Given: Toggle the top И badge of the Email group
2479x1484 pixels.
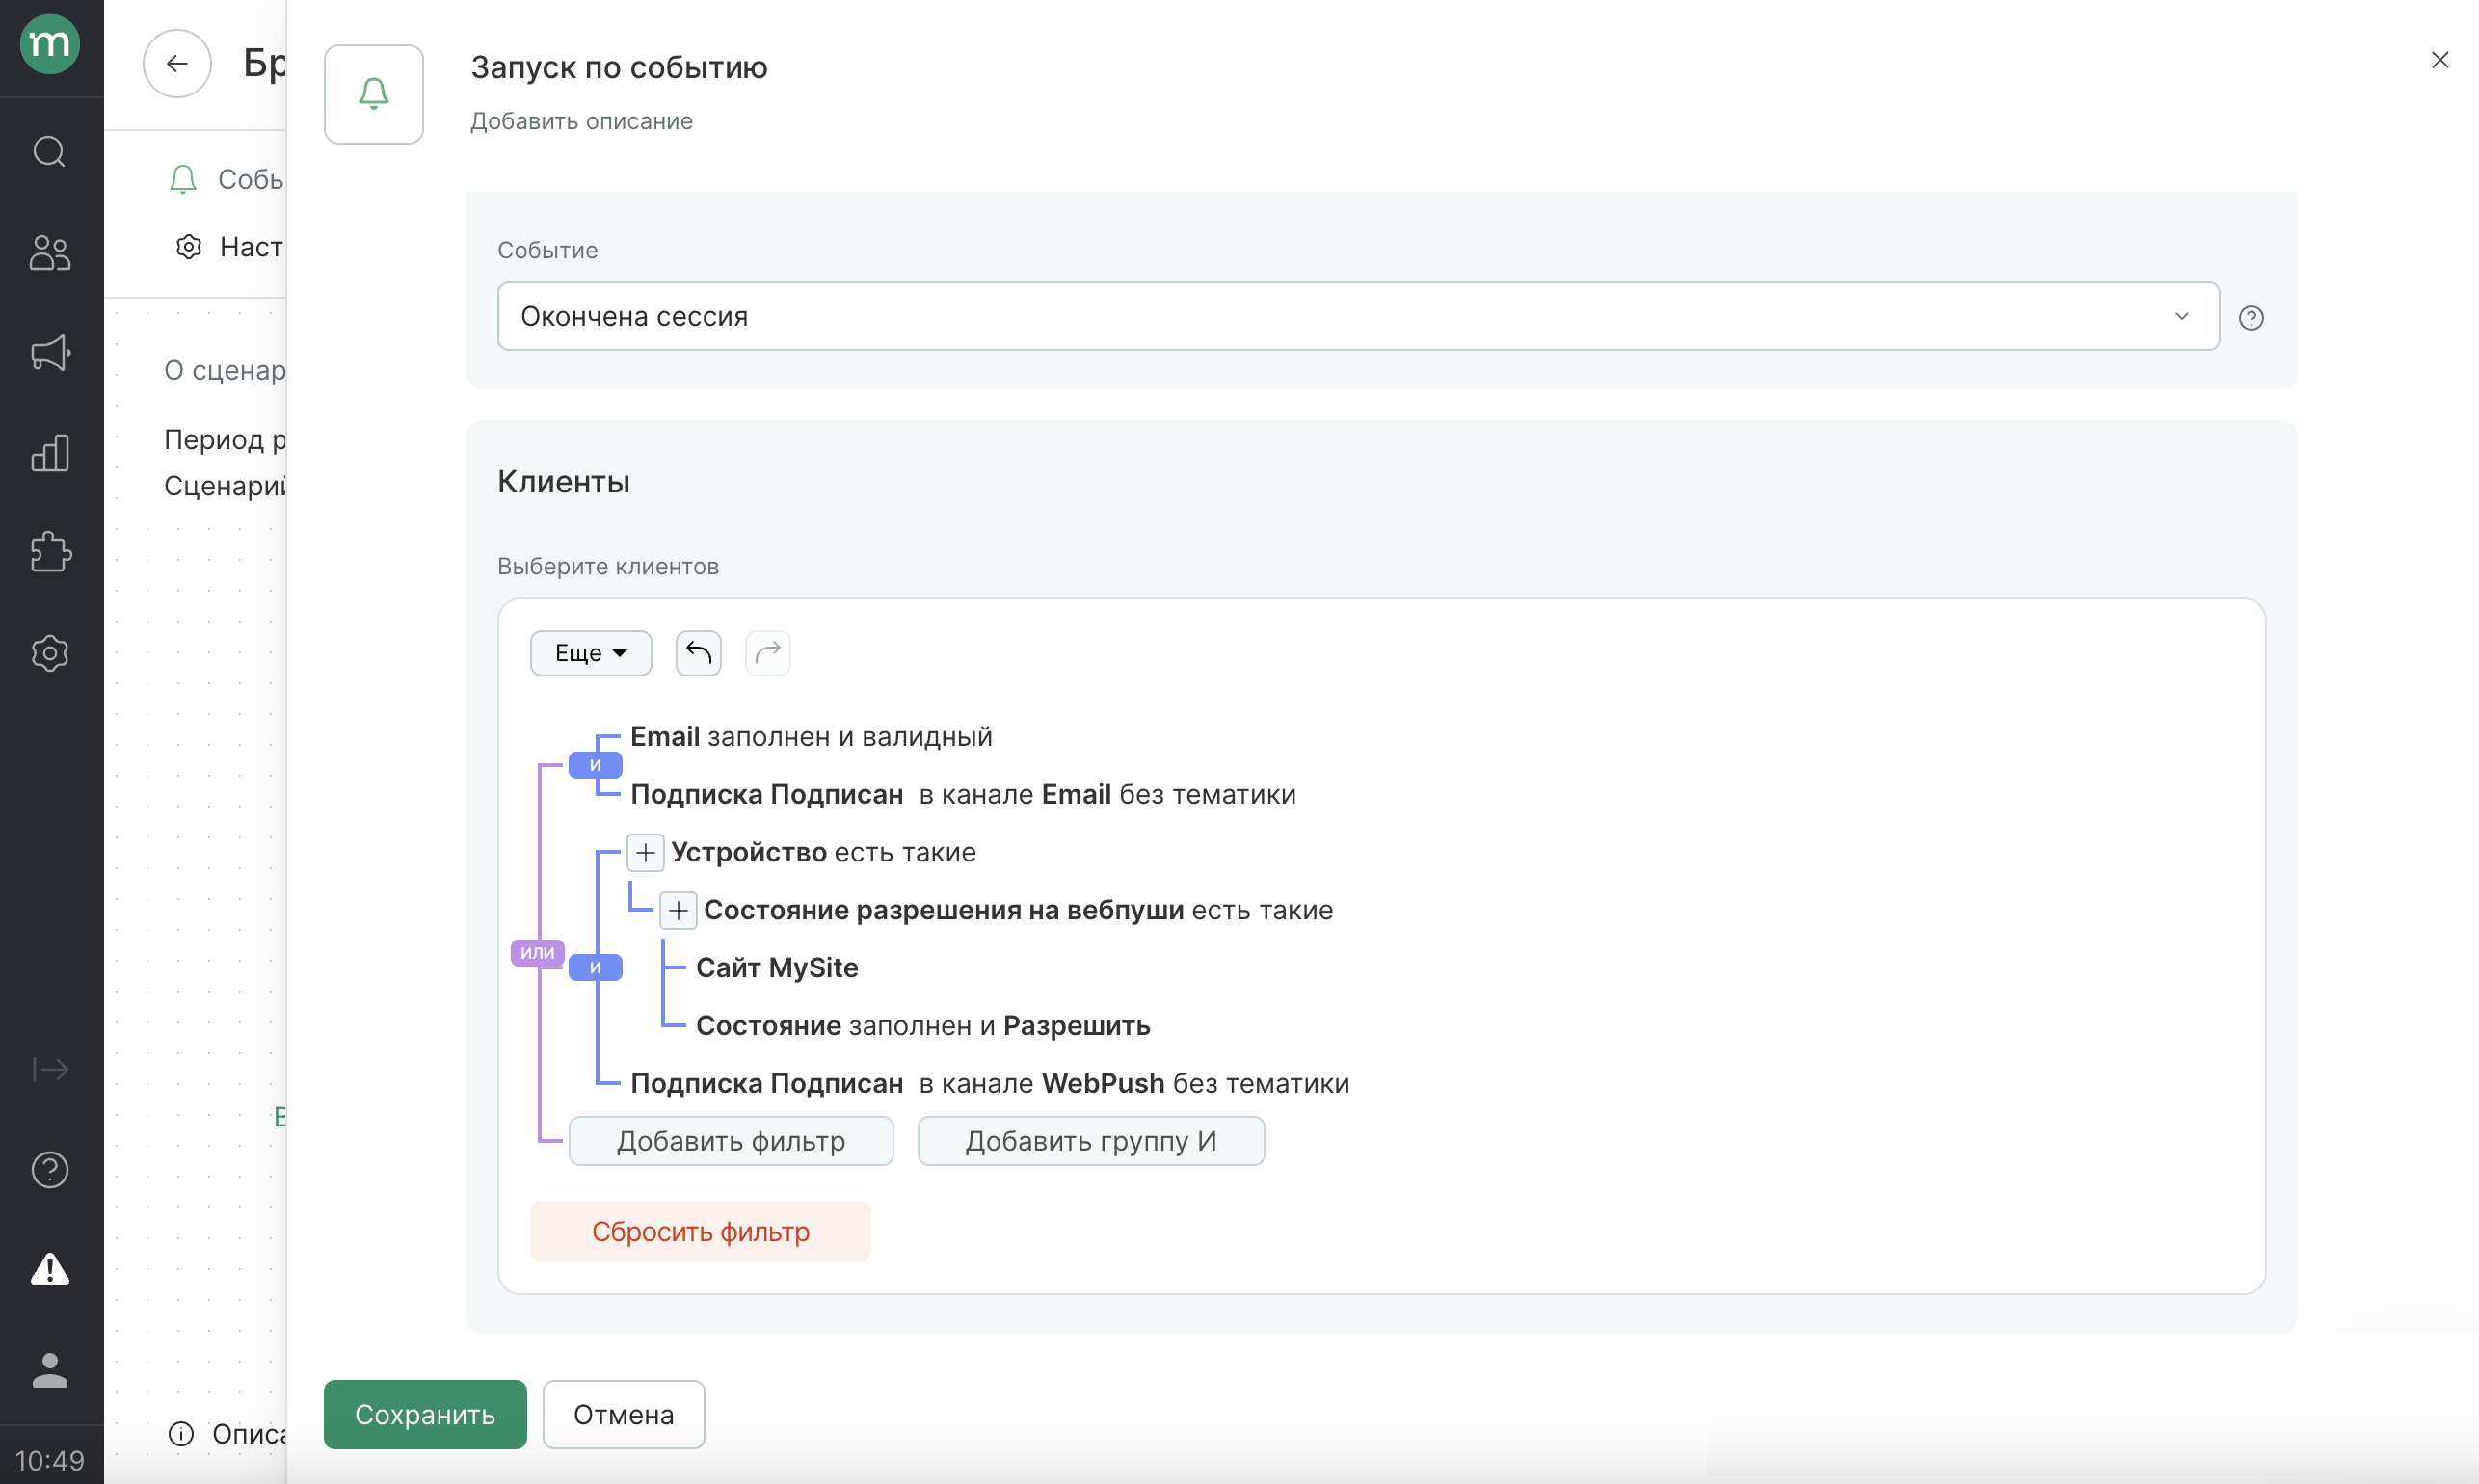Looking at the screenshot, I should (x=595, y=766).
